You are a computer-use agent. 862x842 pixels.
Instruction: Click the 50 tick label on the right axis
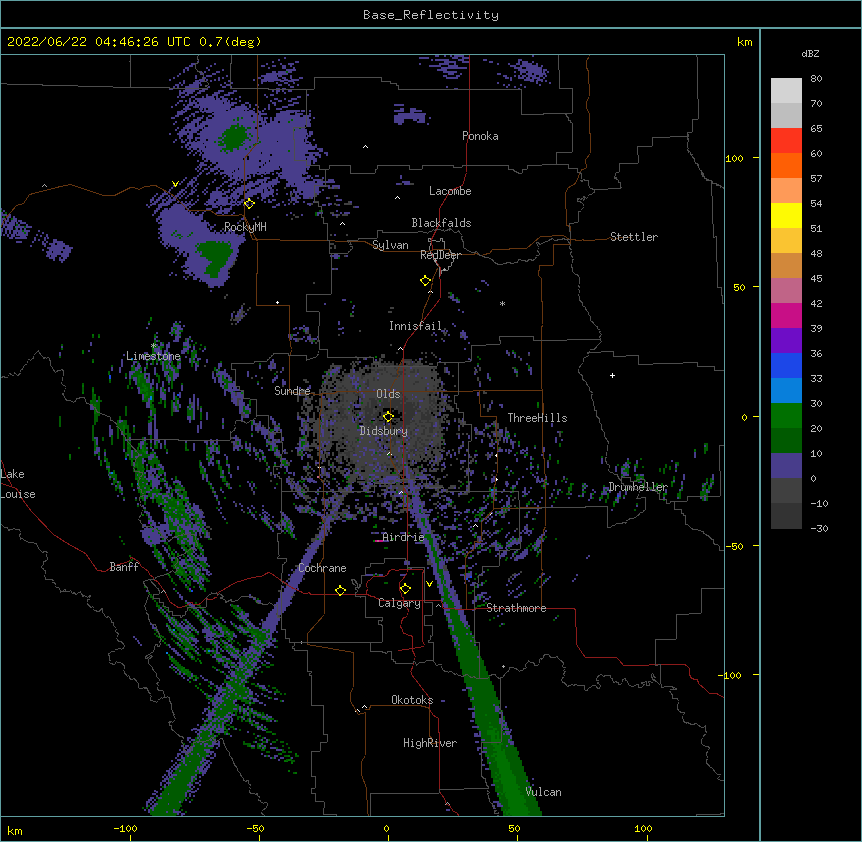tap(739, 287)
